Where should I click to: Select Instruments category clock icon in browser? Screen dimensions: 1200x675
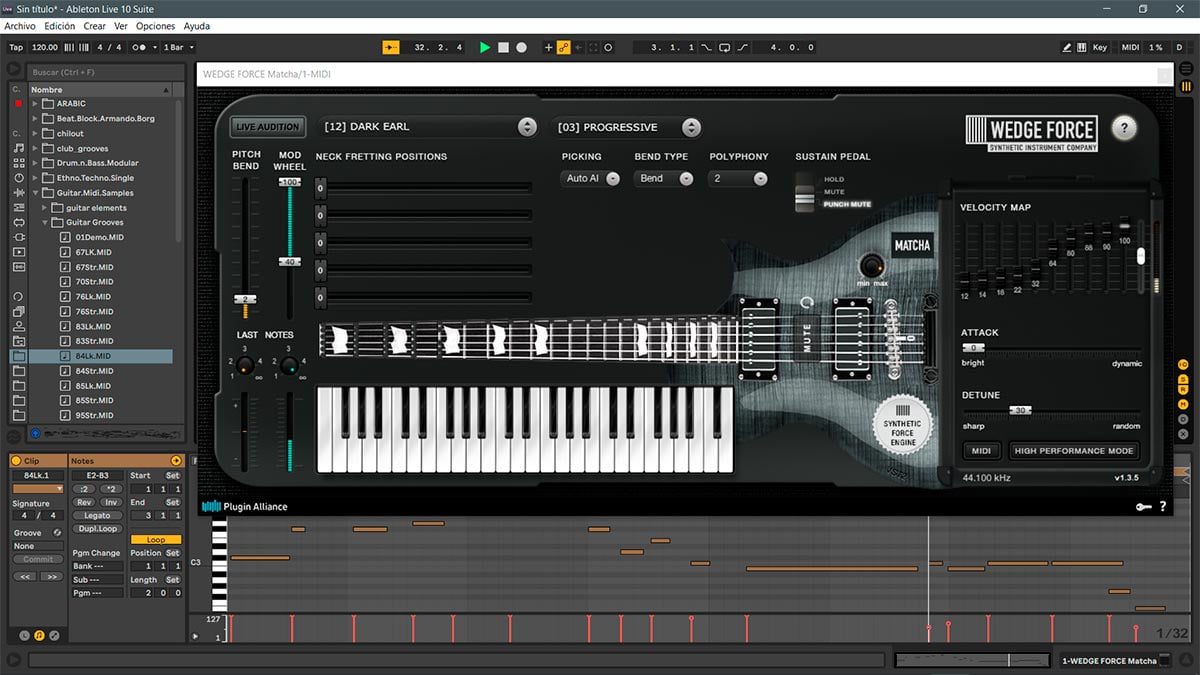click(x=18, y=178)
